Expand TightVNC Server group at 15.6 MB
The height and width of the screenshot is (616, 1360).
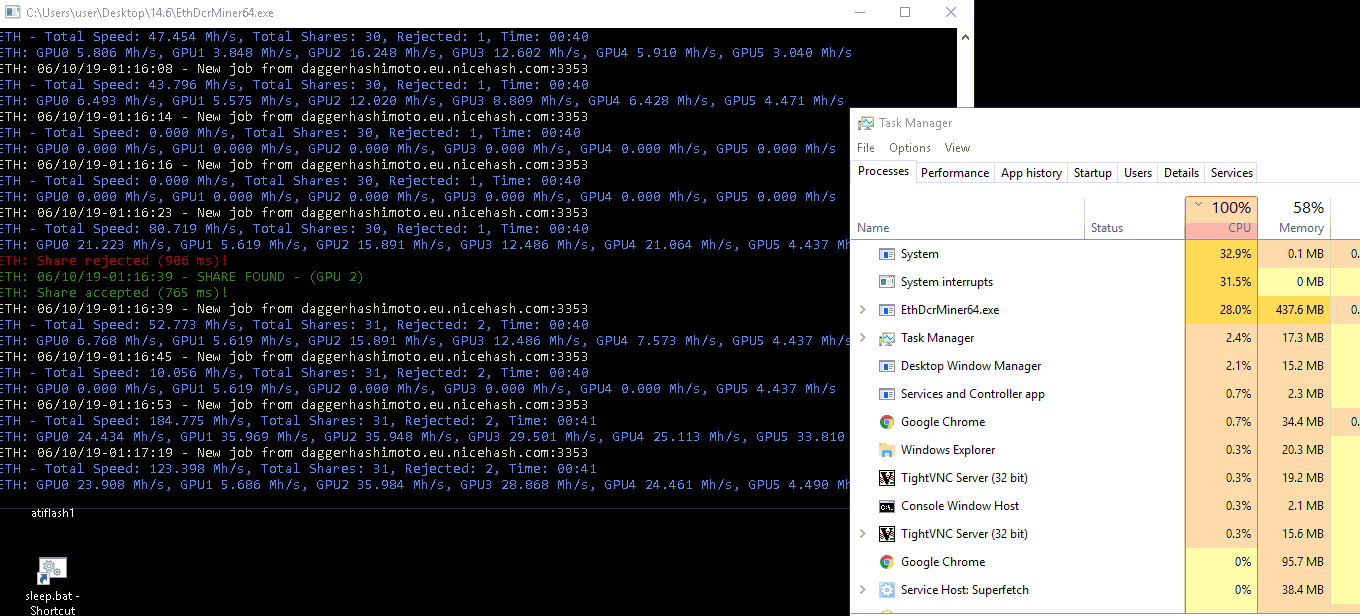pos(863,534)
